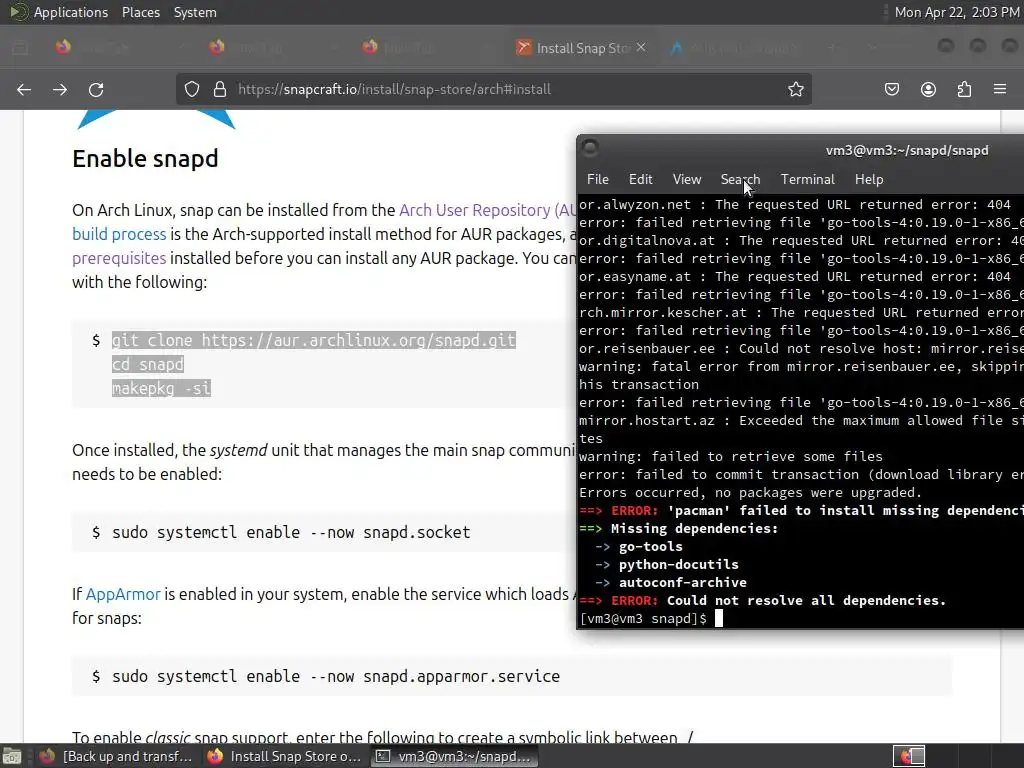Viewport: 1024px width, 768px height.
Task: Switch to the Arch-logo tab after Snap Store
Action: click(x=735, y=48)
